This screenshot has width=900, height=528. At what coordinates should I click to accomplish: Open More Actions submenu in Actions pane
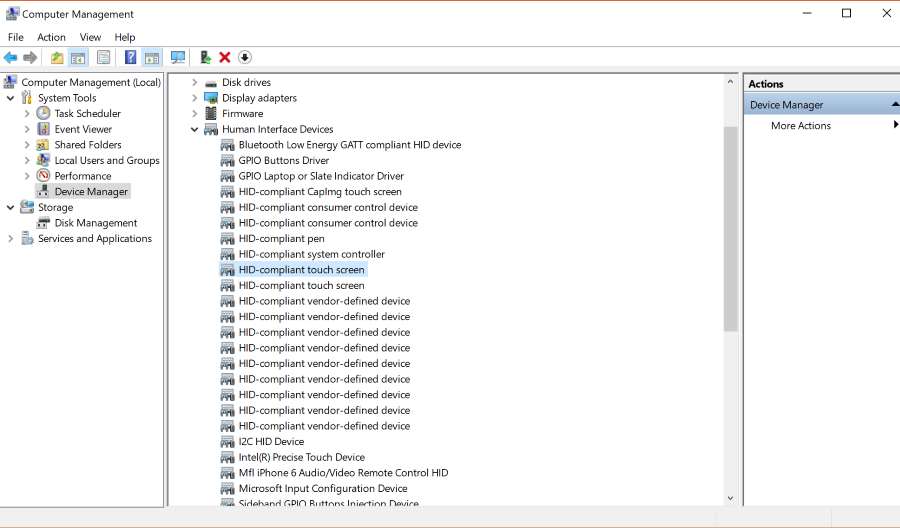801,126
